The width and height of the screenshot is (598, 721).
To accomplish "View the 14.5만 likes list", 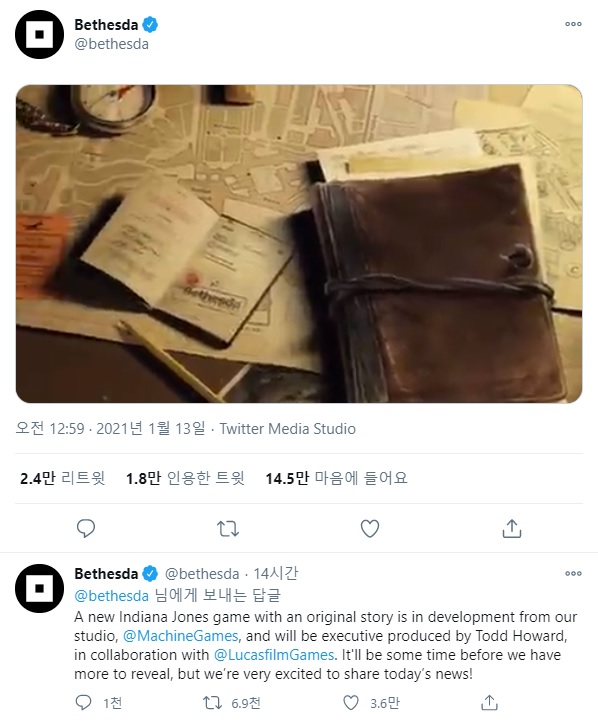I will pos(336,478).
